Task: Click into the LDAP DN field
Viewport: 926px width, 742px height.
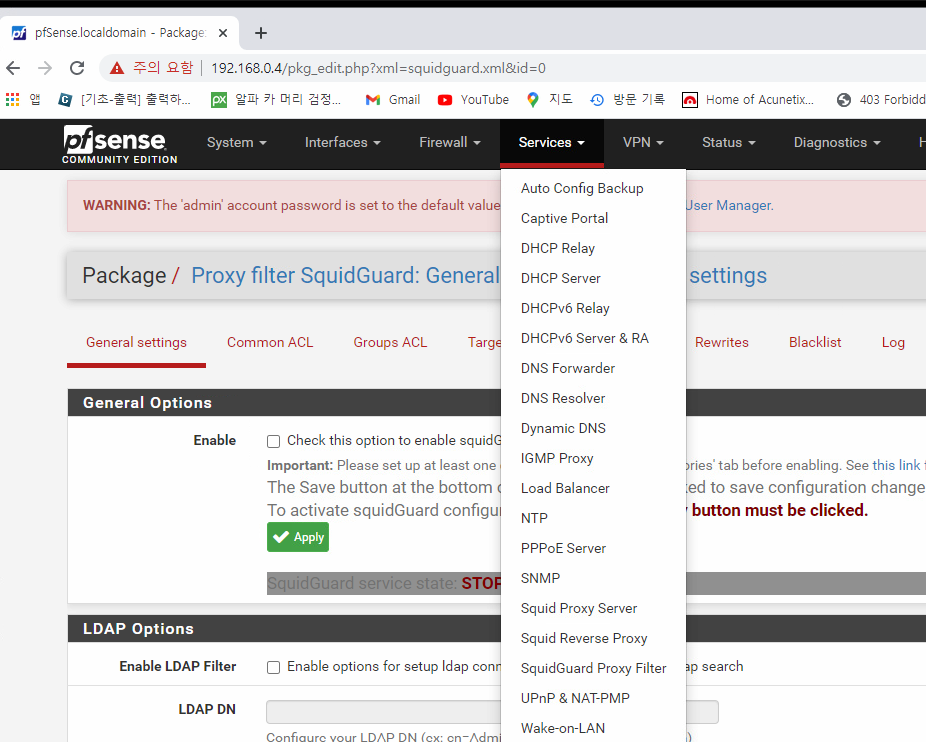Action: point(493,712)
